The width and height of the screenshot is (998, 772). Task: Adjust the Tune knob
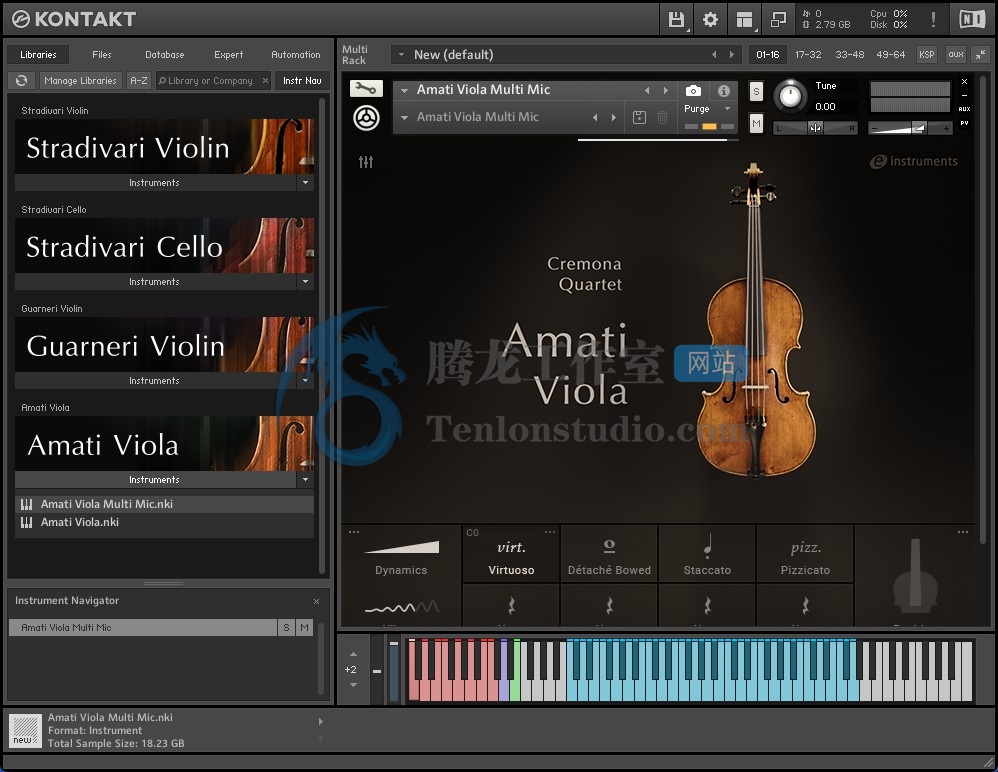790,96
